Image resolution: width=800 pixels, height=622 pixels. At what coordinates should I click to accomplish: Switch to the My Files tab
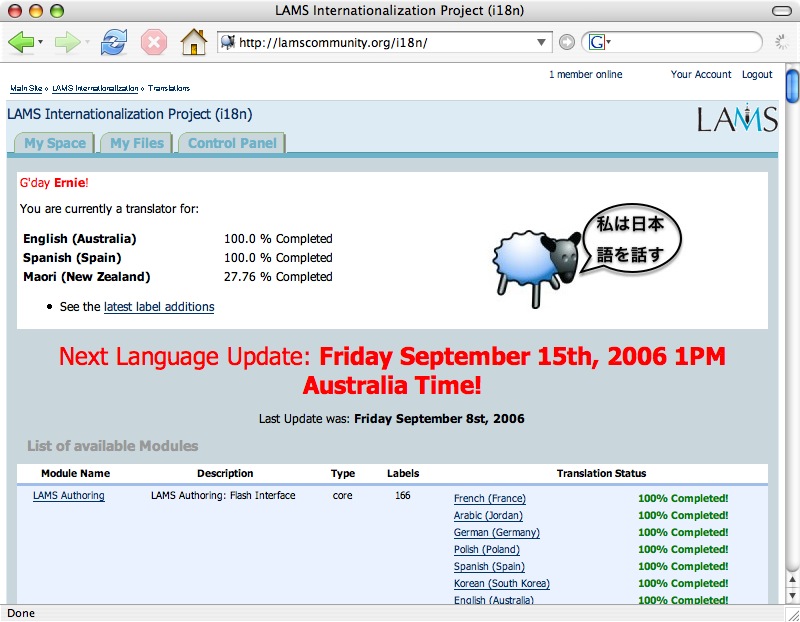[137, 143]
